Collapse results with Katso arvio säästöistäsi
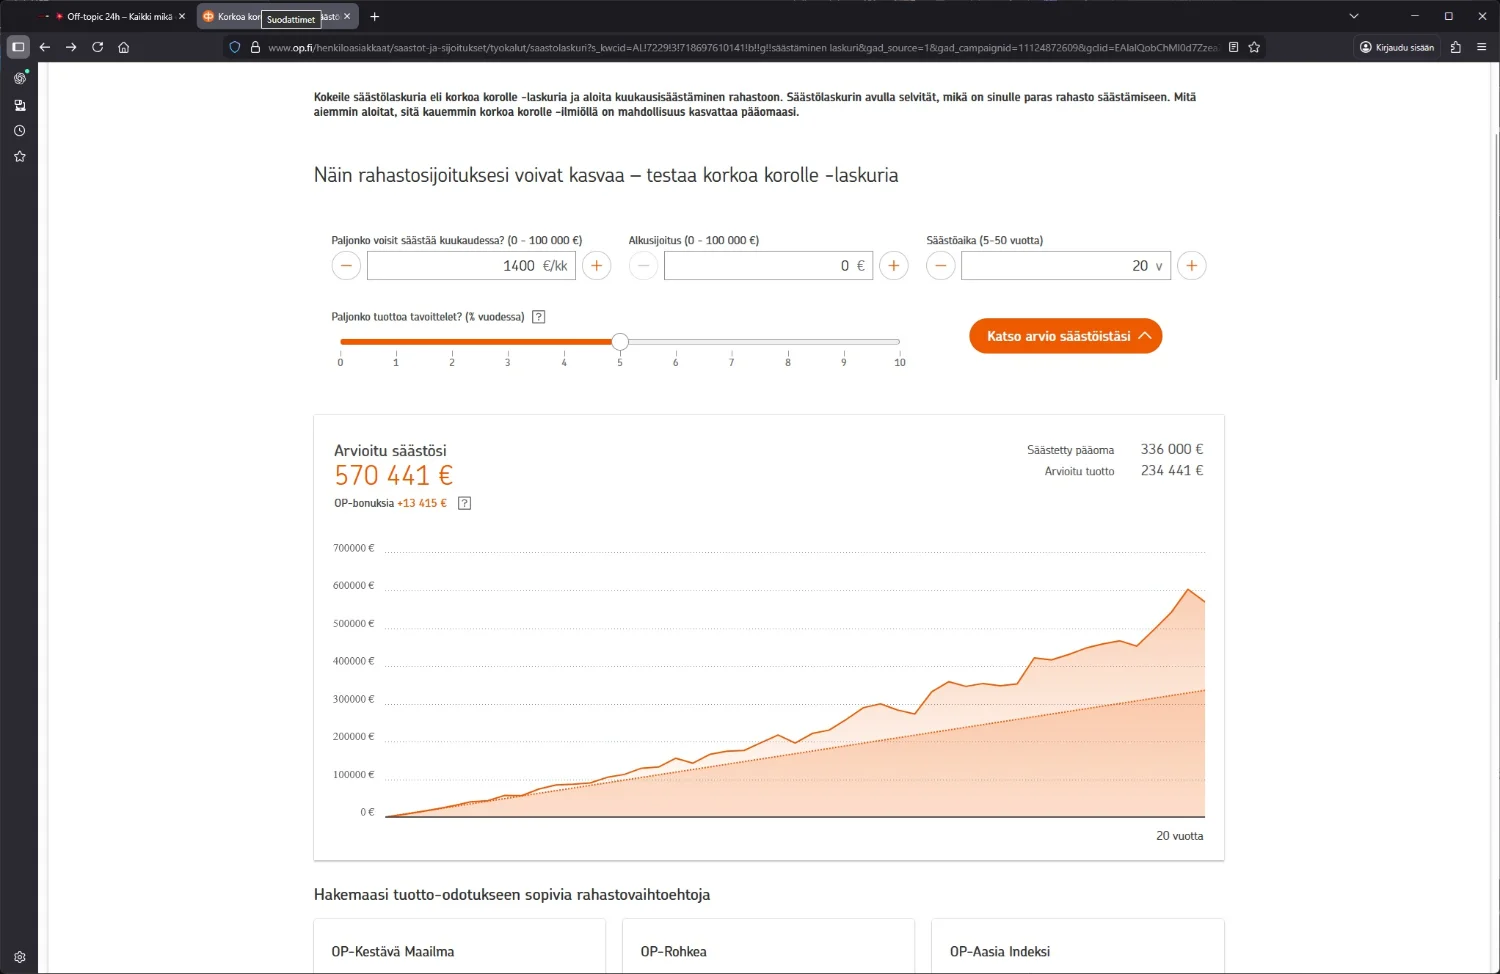Image resolution: width=1500 pixels, height=974 pixels. [x=1065, y=336]
